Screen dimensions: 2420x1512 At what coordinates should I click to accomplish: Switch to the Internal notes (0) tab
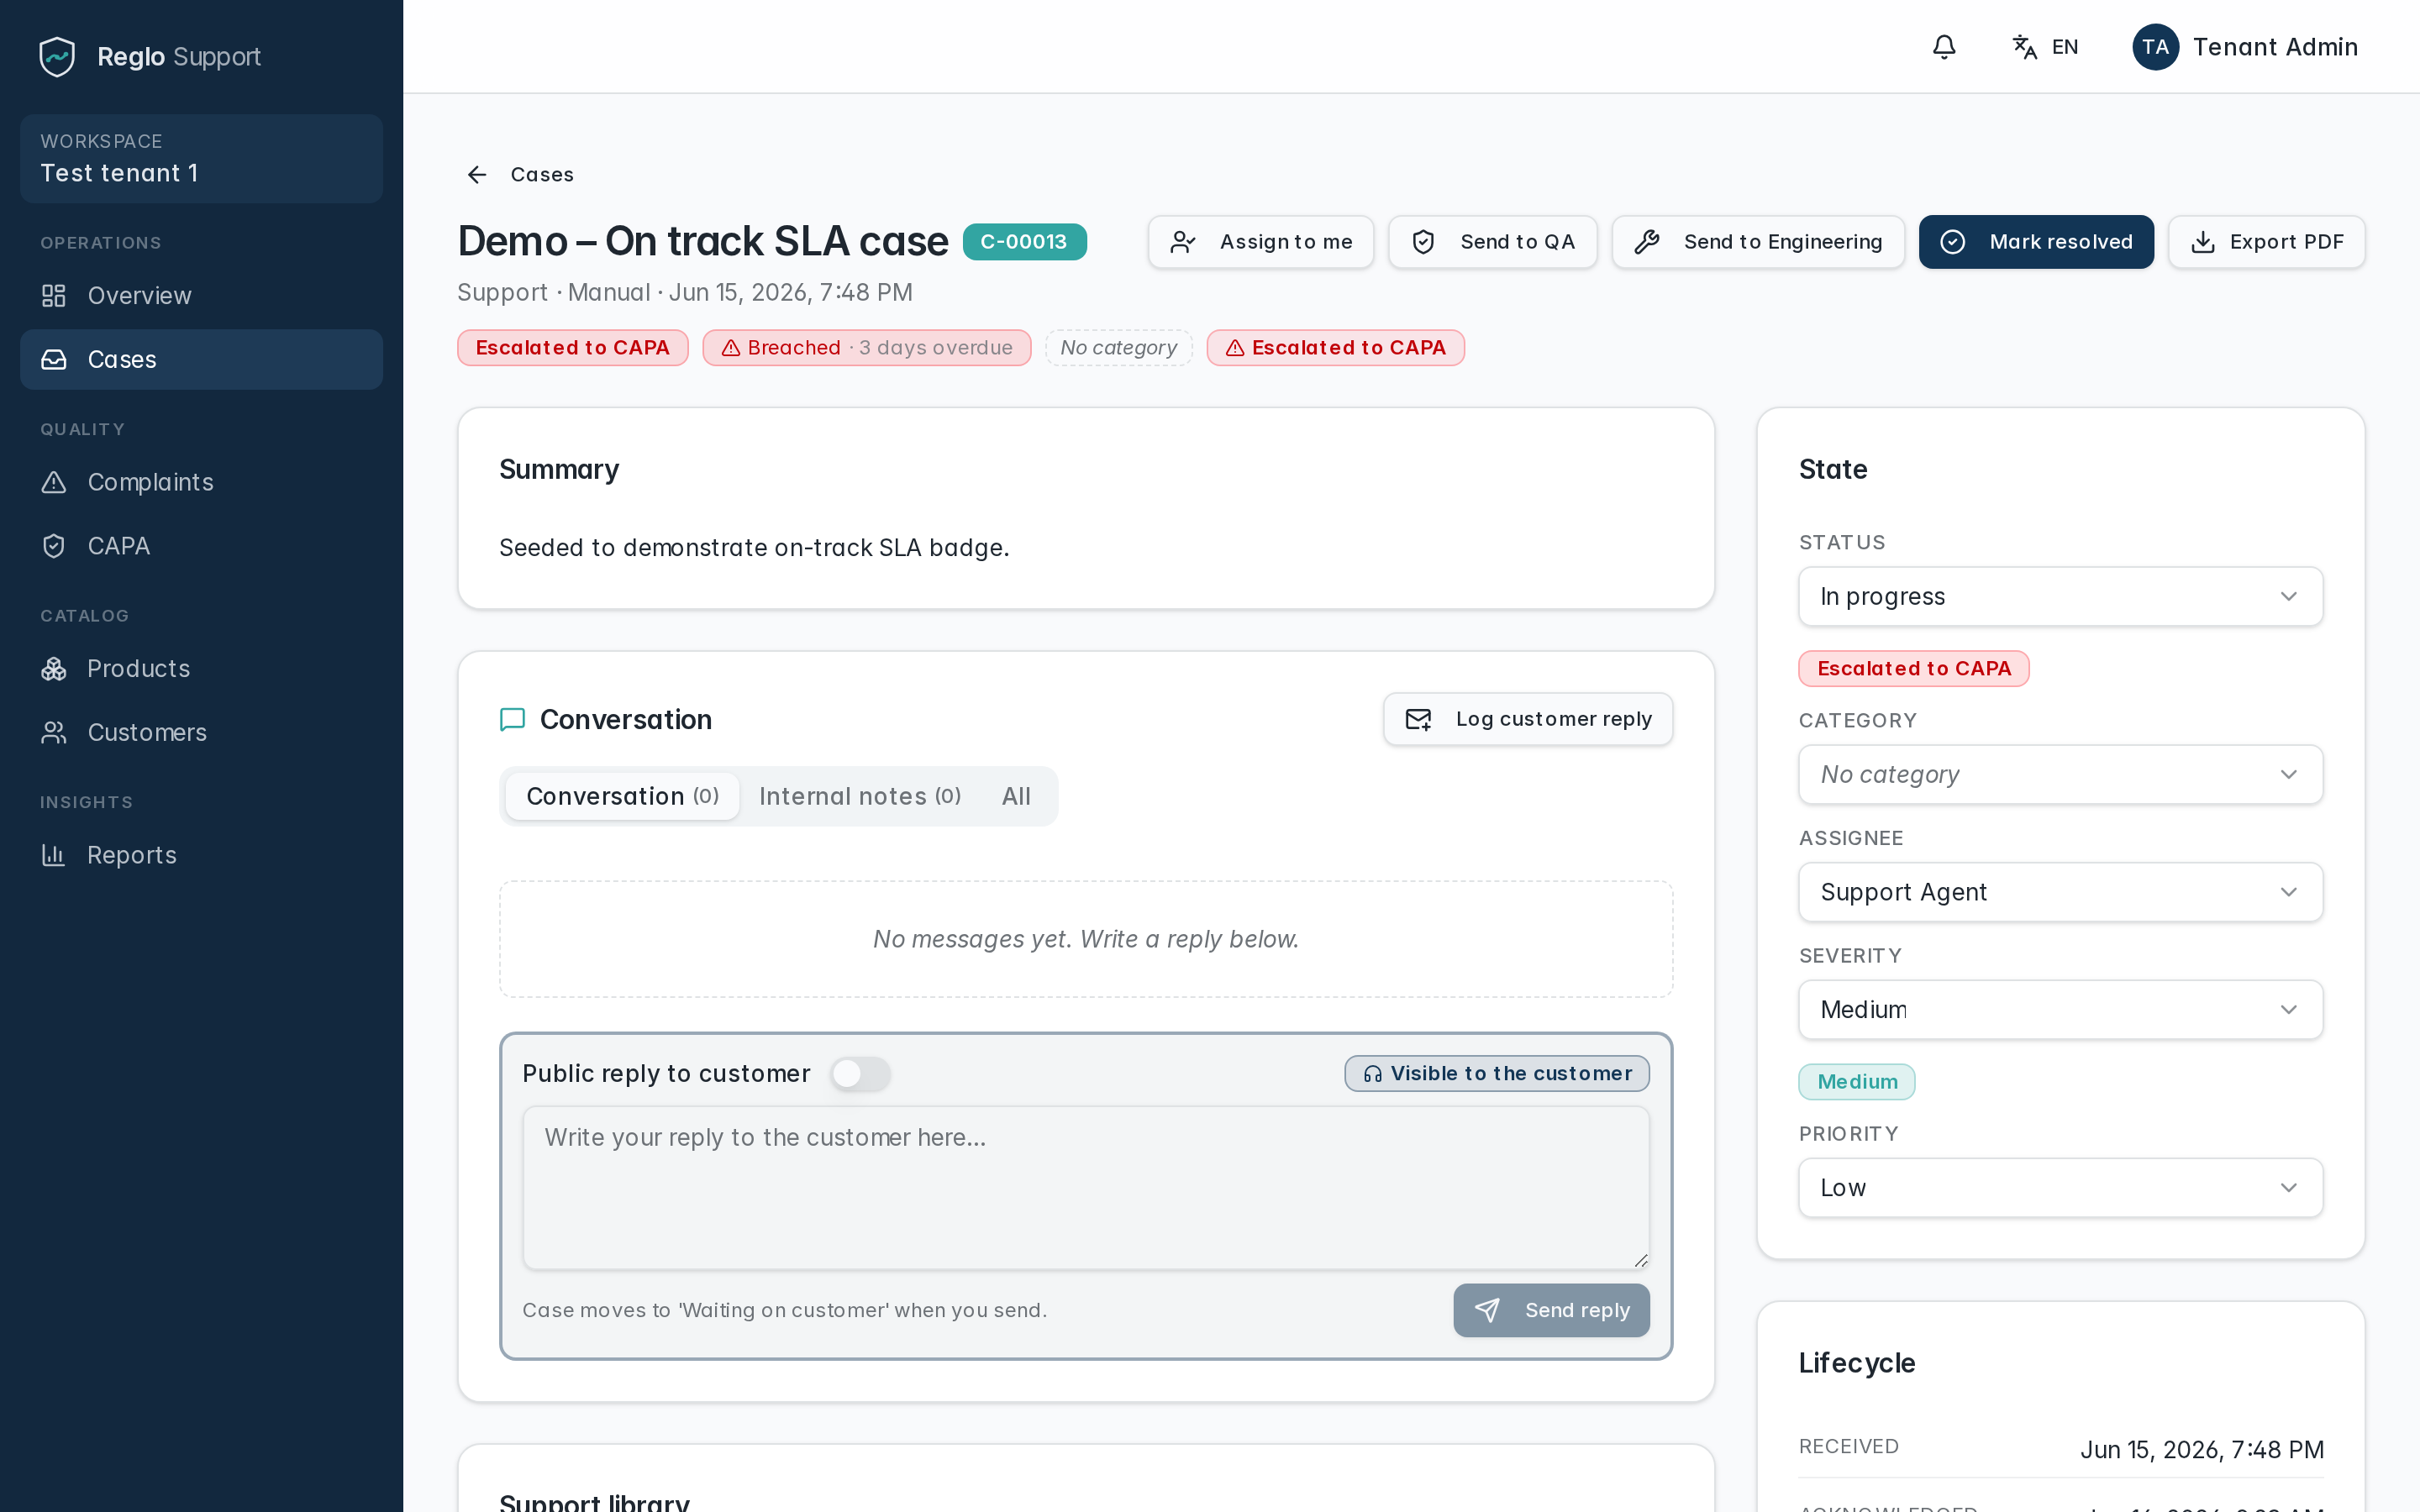[x=860, y=797]
